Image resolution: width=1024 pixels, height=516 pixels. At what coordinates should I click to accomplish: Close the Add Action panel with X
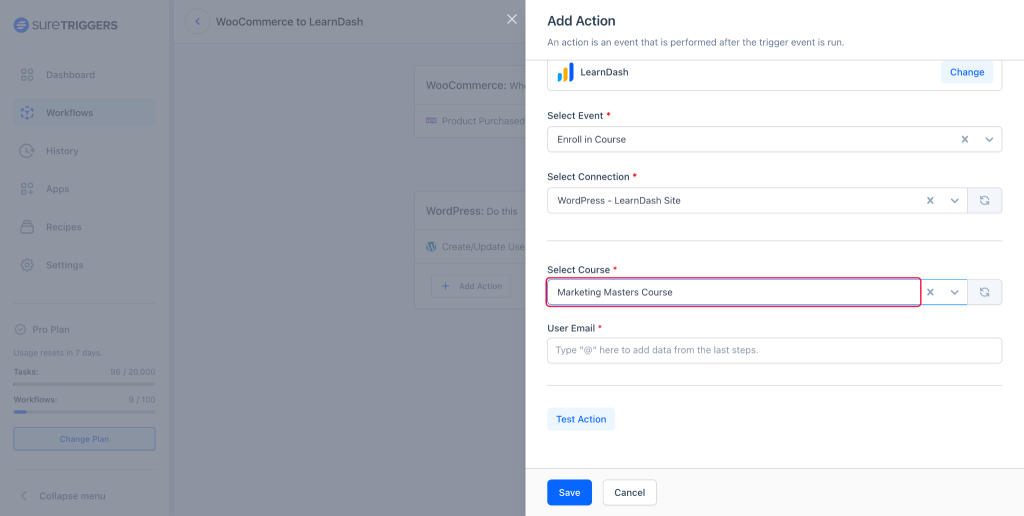[x=512, y=19]
